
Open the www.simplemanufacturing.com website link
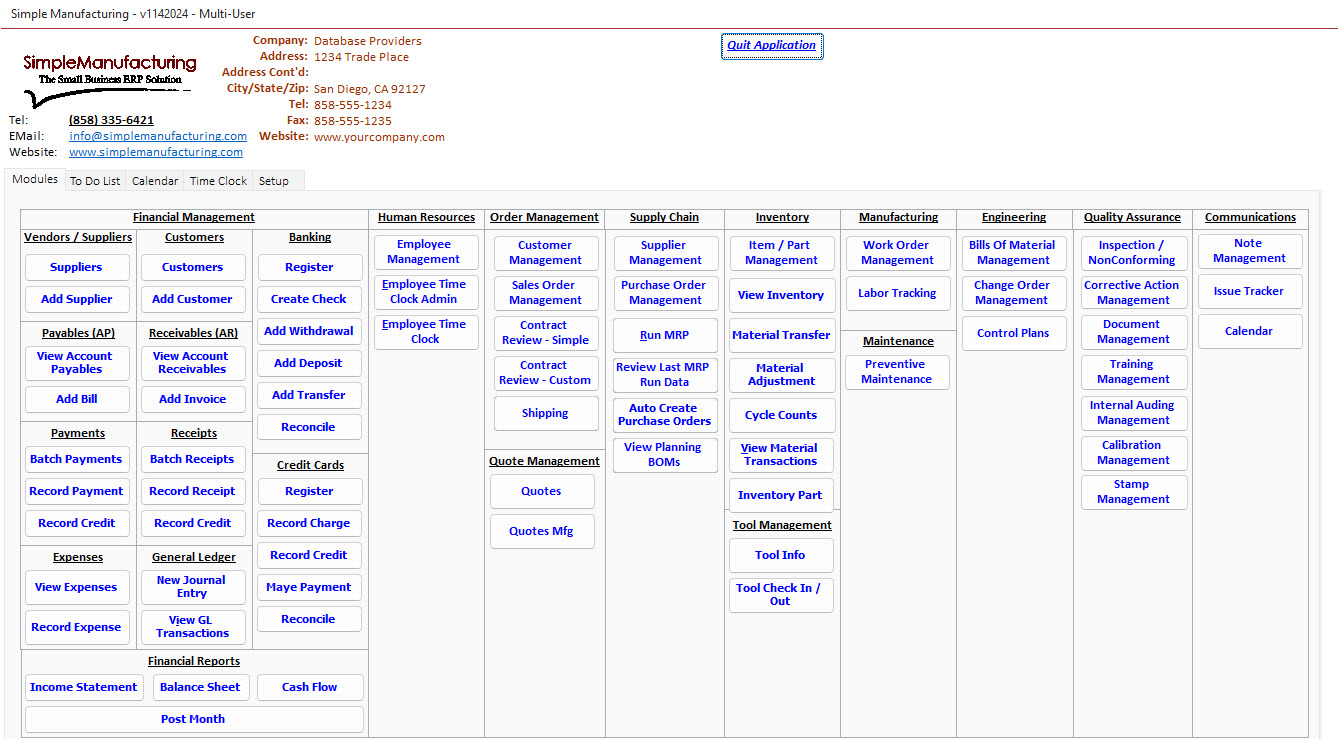point(156,153)
